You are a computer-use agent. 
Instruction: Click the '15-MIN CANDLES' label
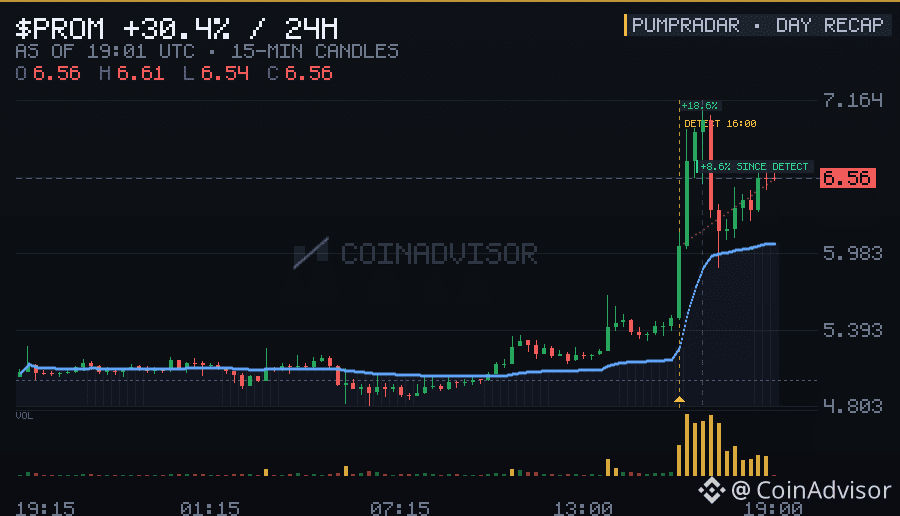[315, 52]
